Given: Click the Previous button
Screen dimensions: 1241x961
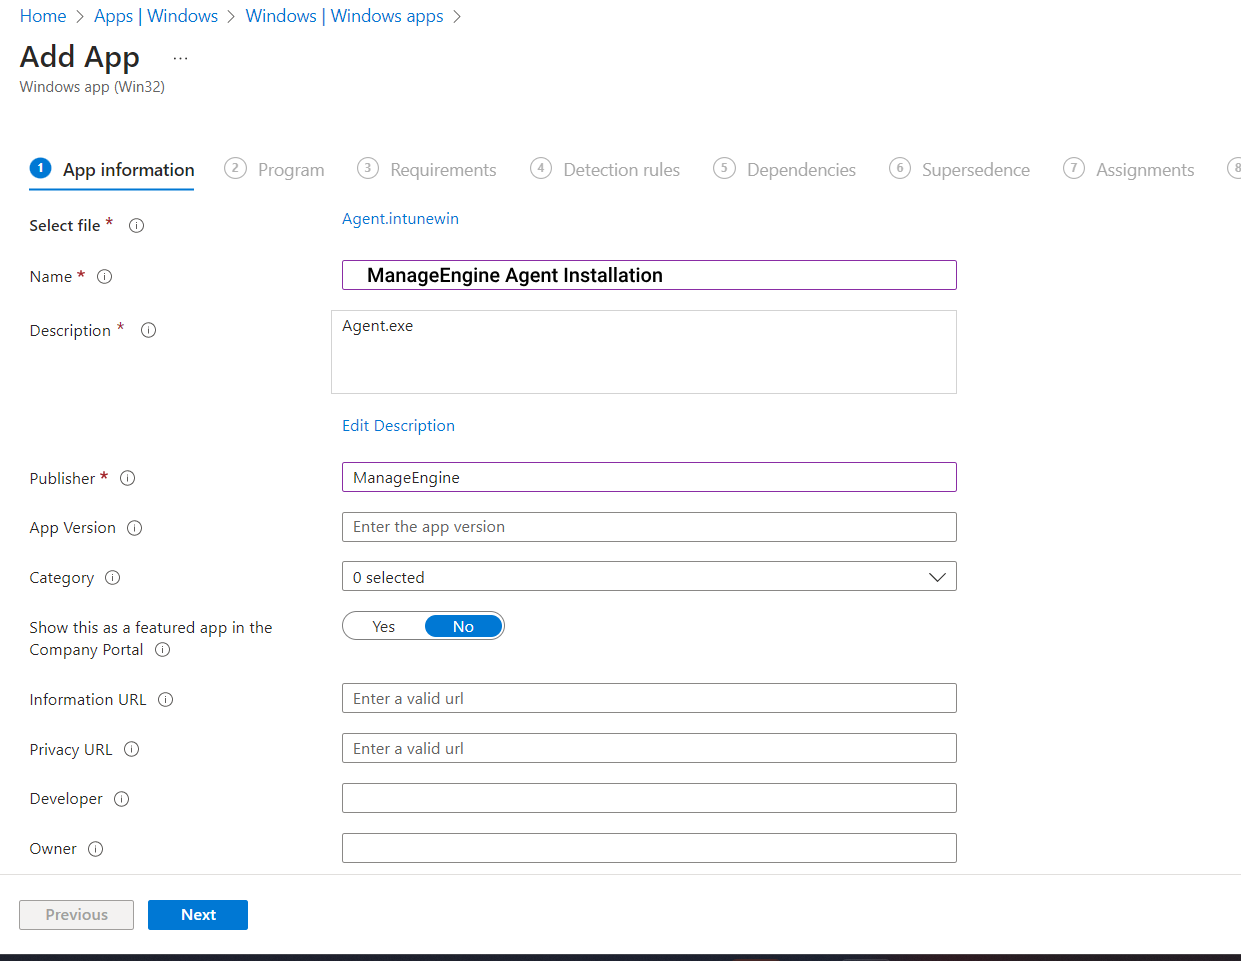Looking at the screenshot, I should (x=76, y=915).
